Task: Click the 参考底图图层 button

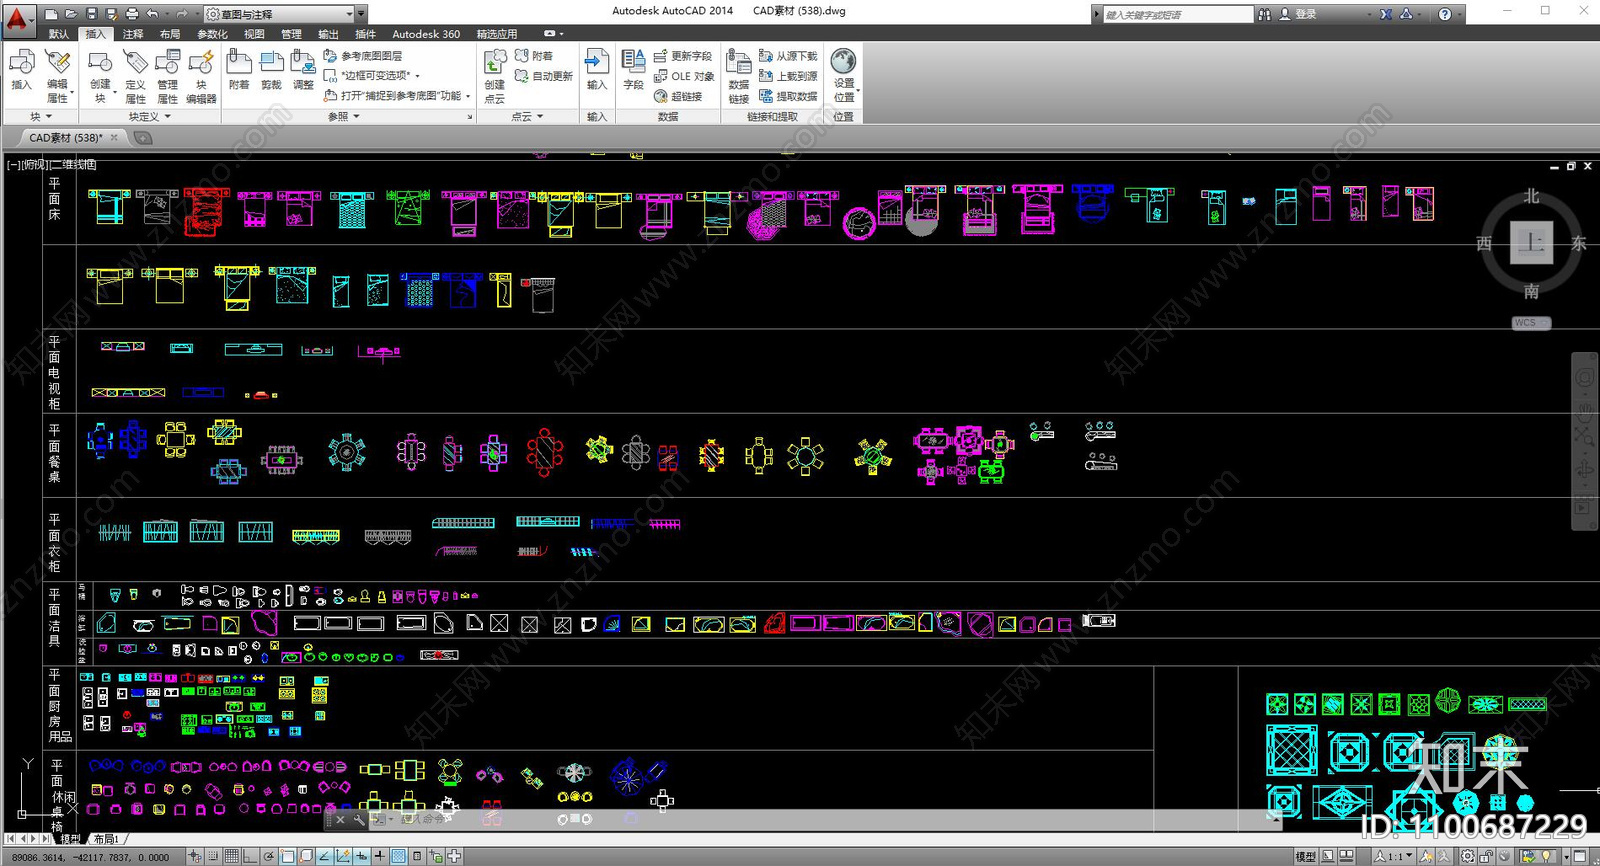Action: 363,56
